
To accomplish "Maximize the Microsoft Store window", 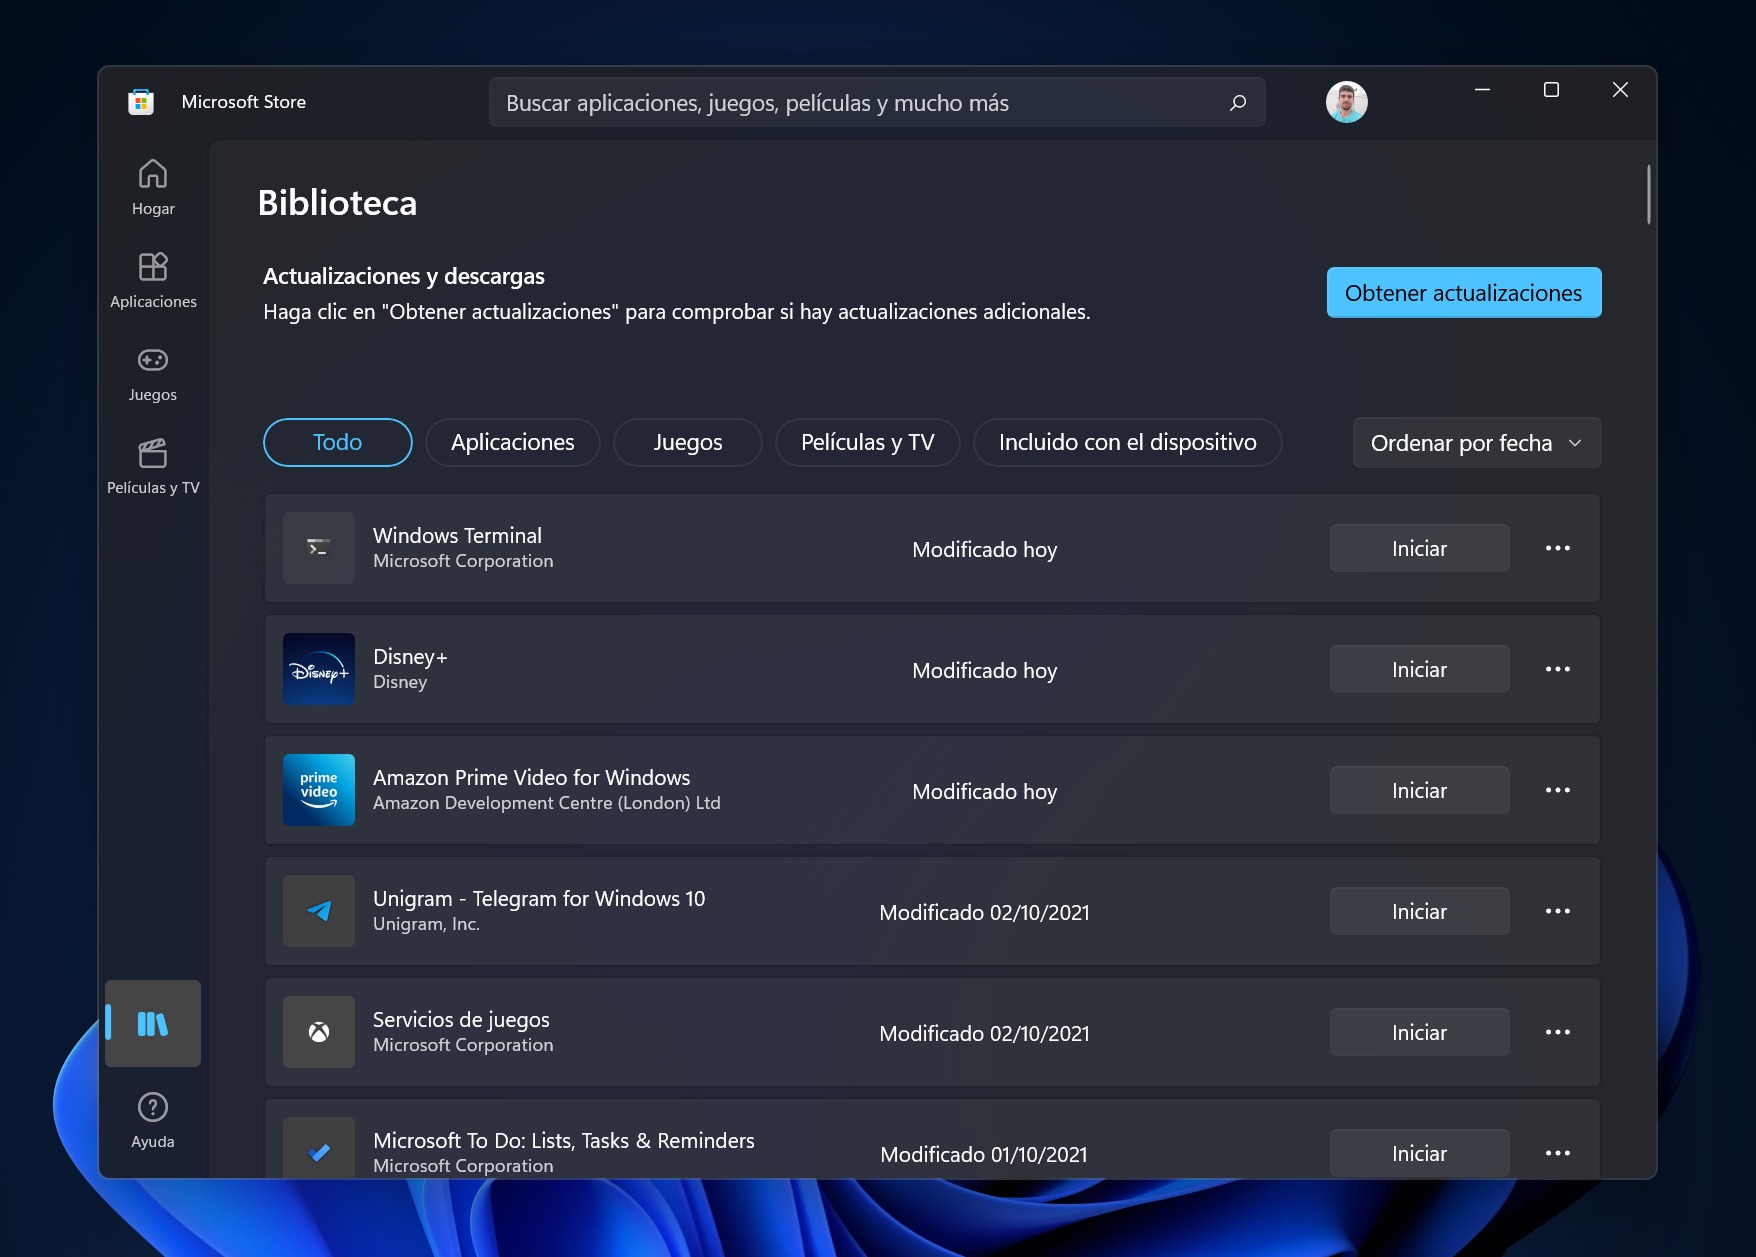I will [x=1551, y=90].
